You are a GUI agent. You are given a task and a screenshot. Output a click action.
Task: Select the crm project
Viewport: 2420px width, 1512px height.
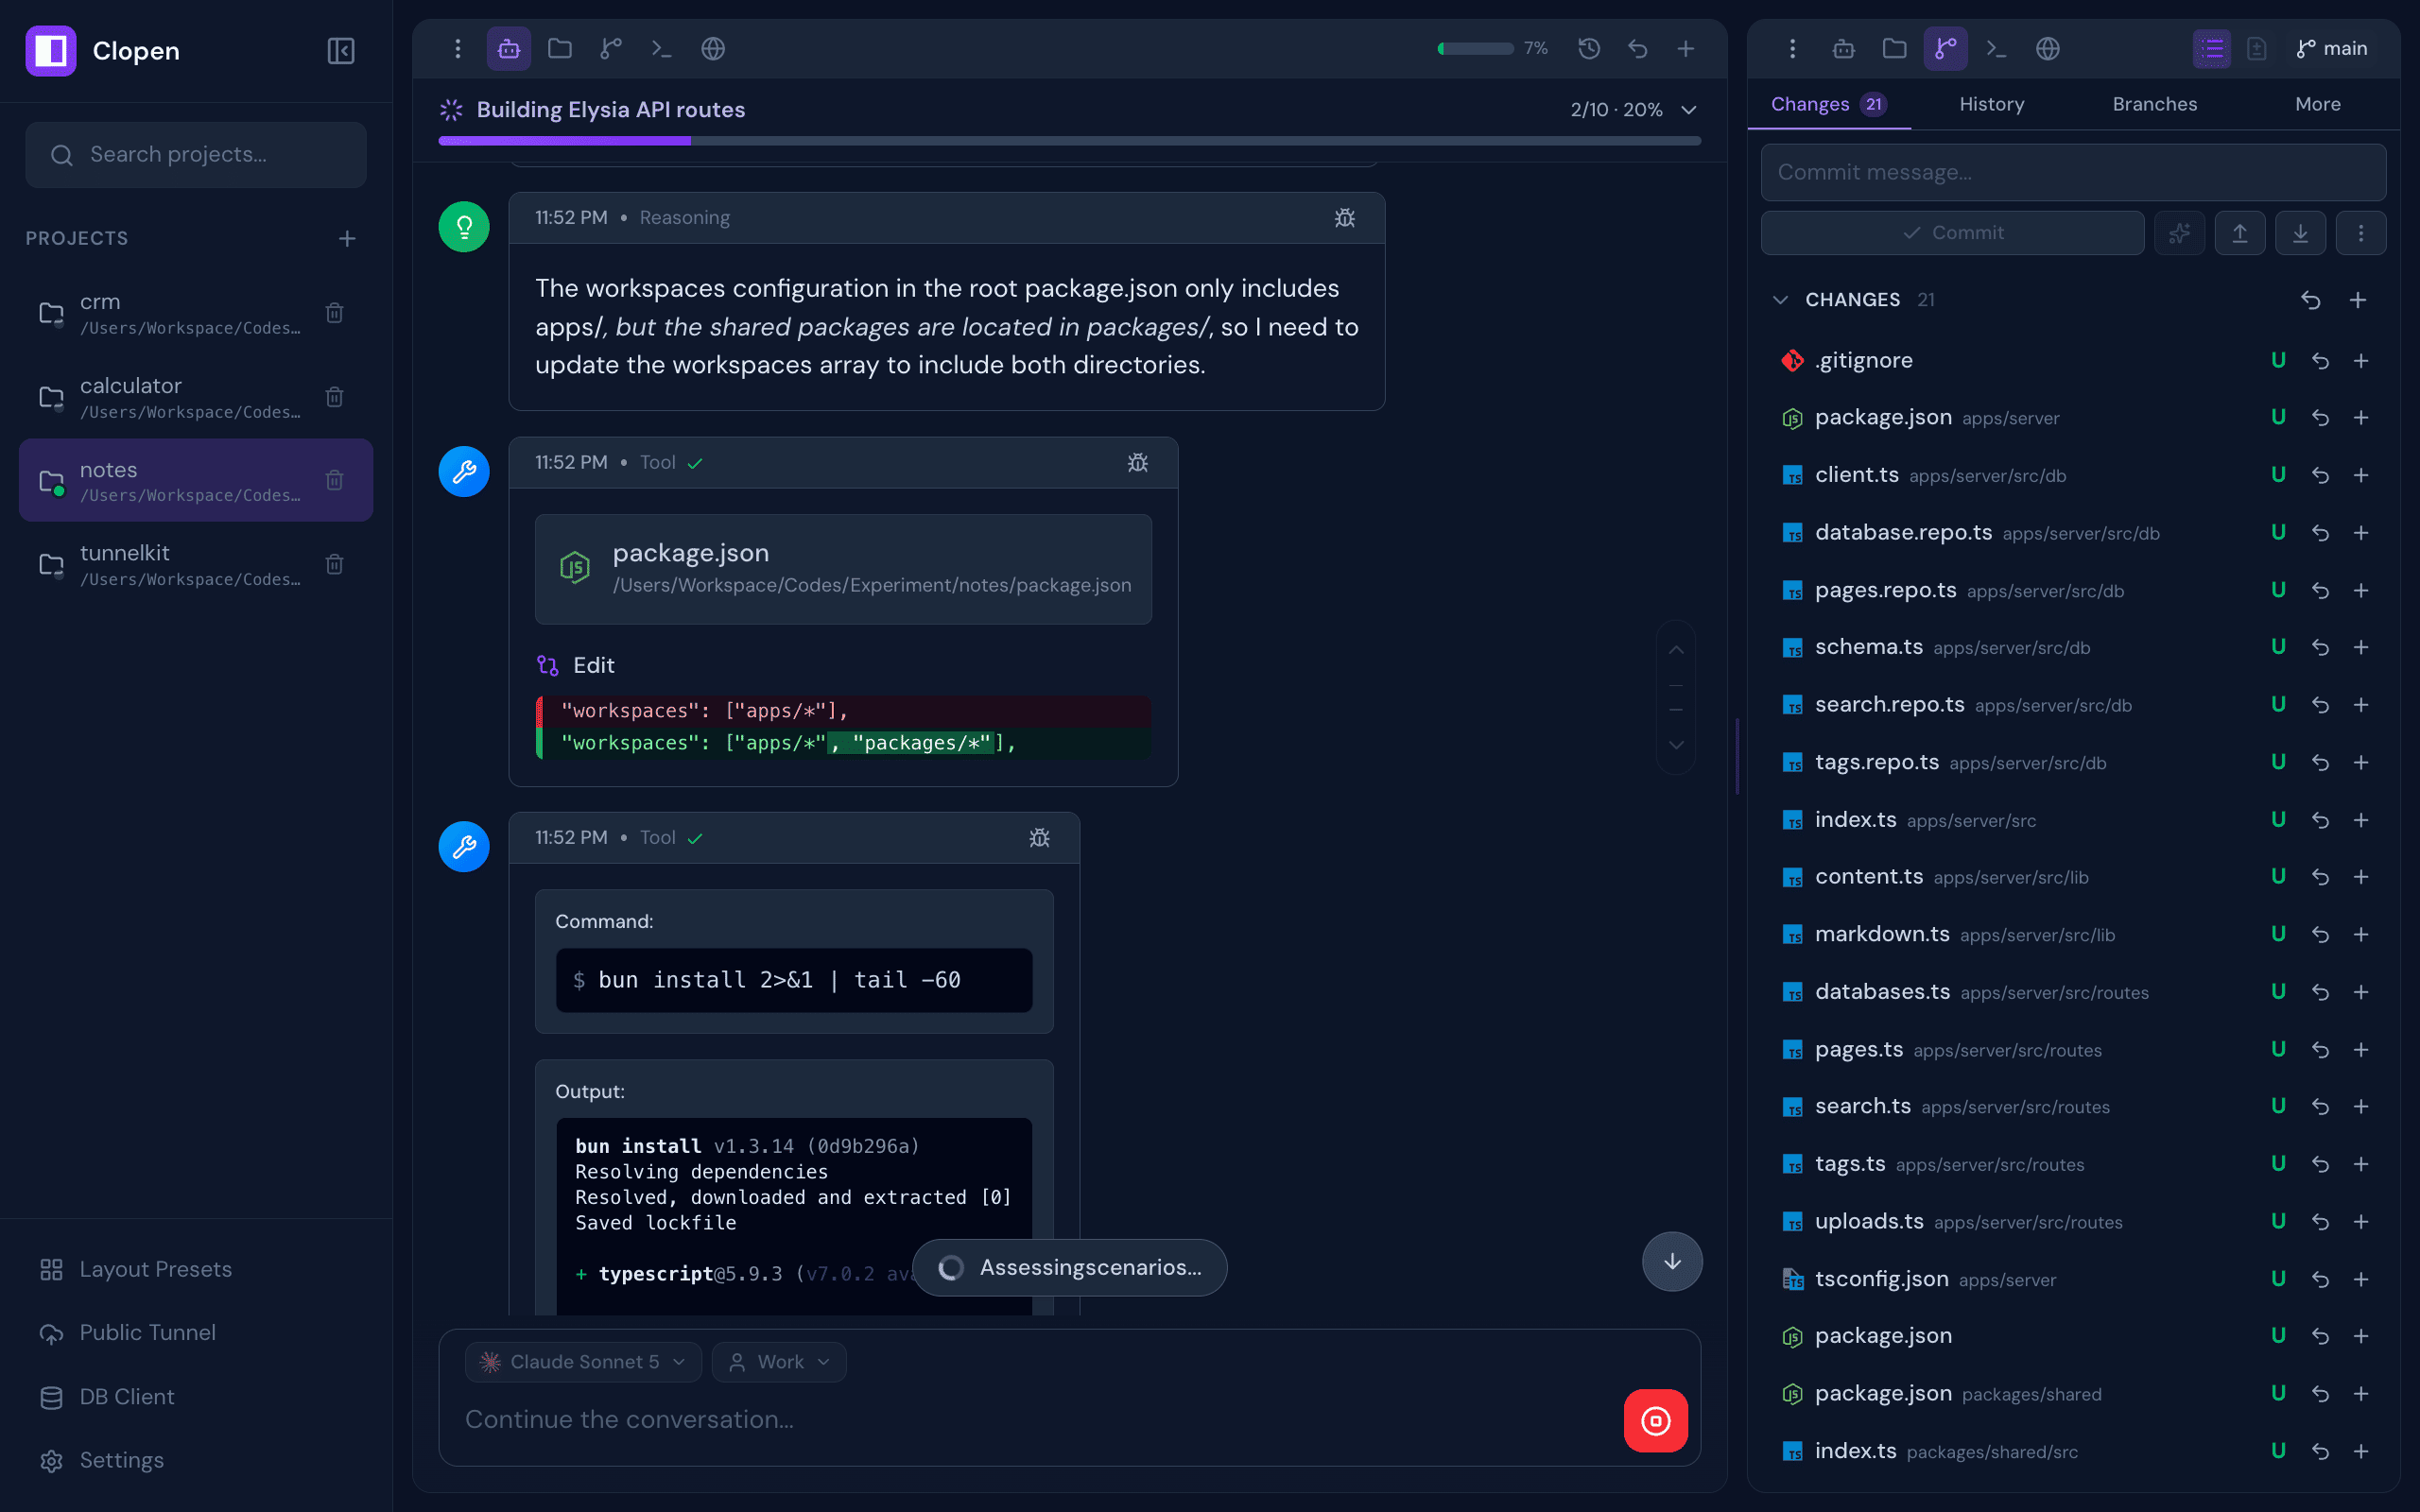[x=196, y=313]
